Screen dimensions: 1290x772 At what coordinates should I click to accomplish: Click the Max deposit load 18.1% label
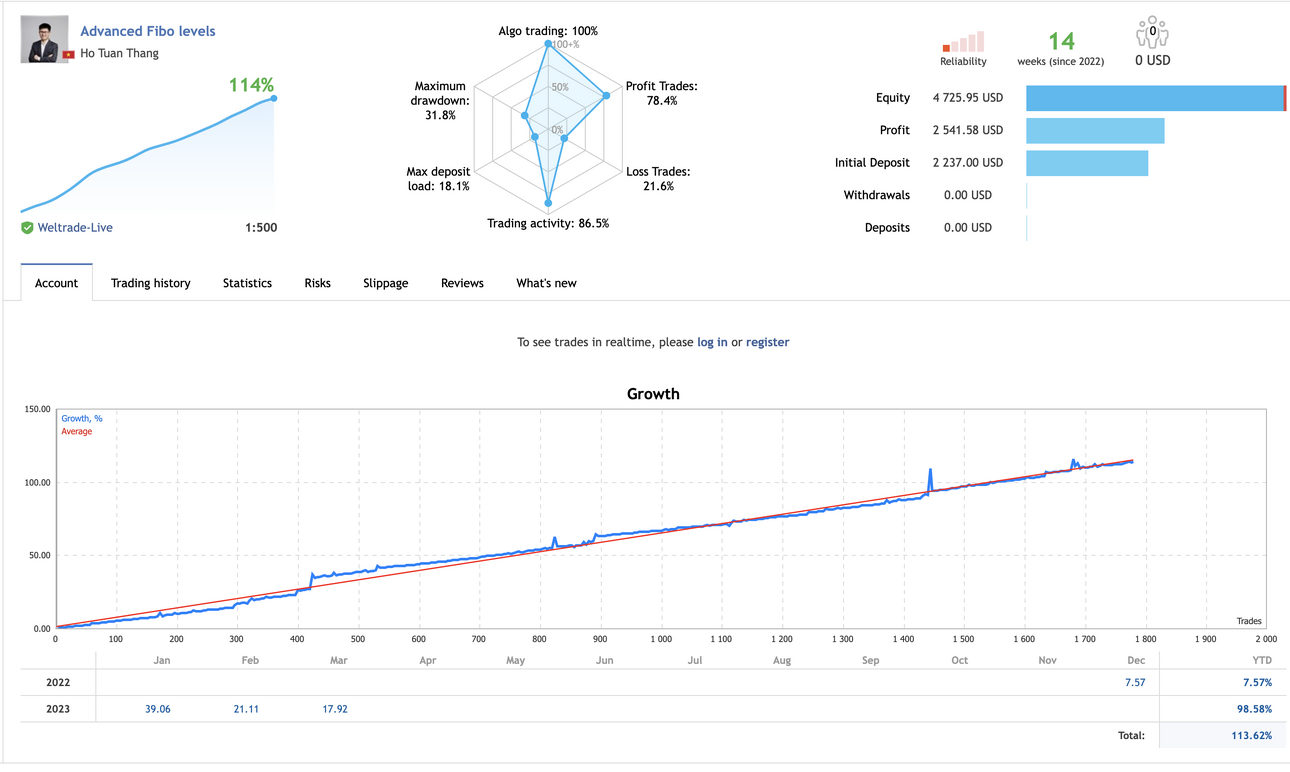[x=438, y=179]
